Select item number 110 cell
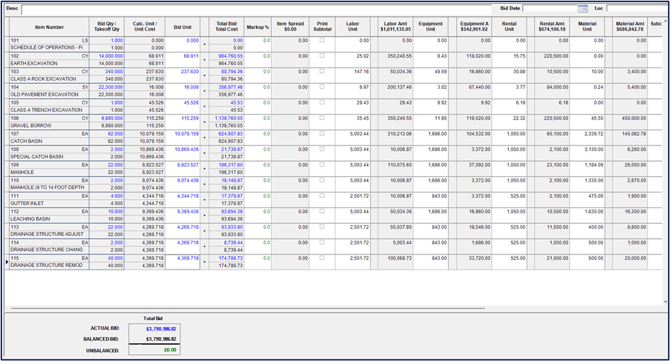 pyautogui.click(x=49, y=180)
